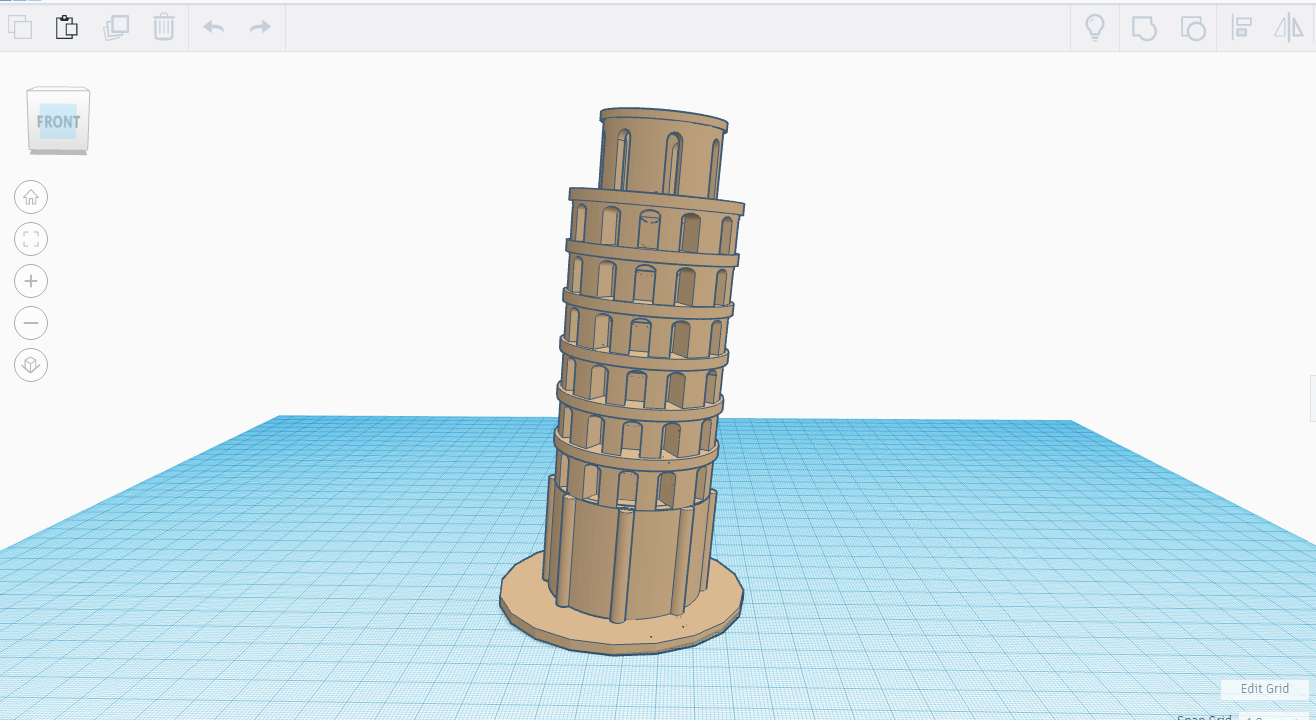Group the selected shapes
The height and width of the screenshot is (720, 1316).
pos(1143,27)
